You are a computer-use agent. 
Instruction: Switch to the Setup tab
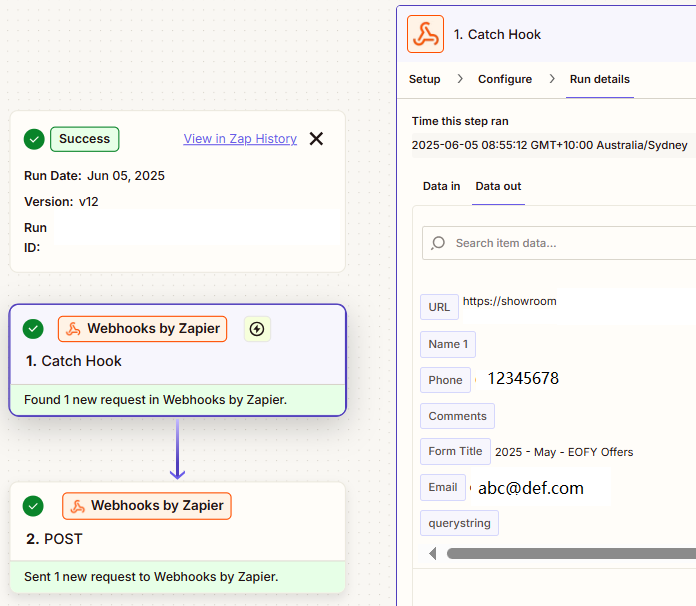point(424,79)
